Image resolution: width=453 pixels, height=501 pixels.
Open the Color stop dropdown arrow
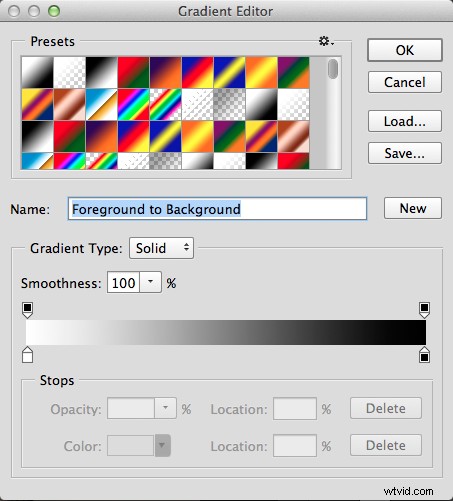pyautogui.click(x=162, y=445)
